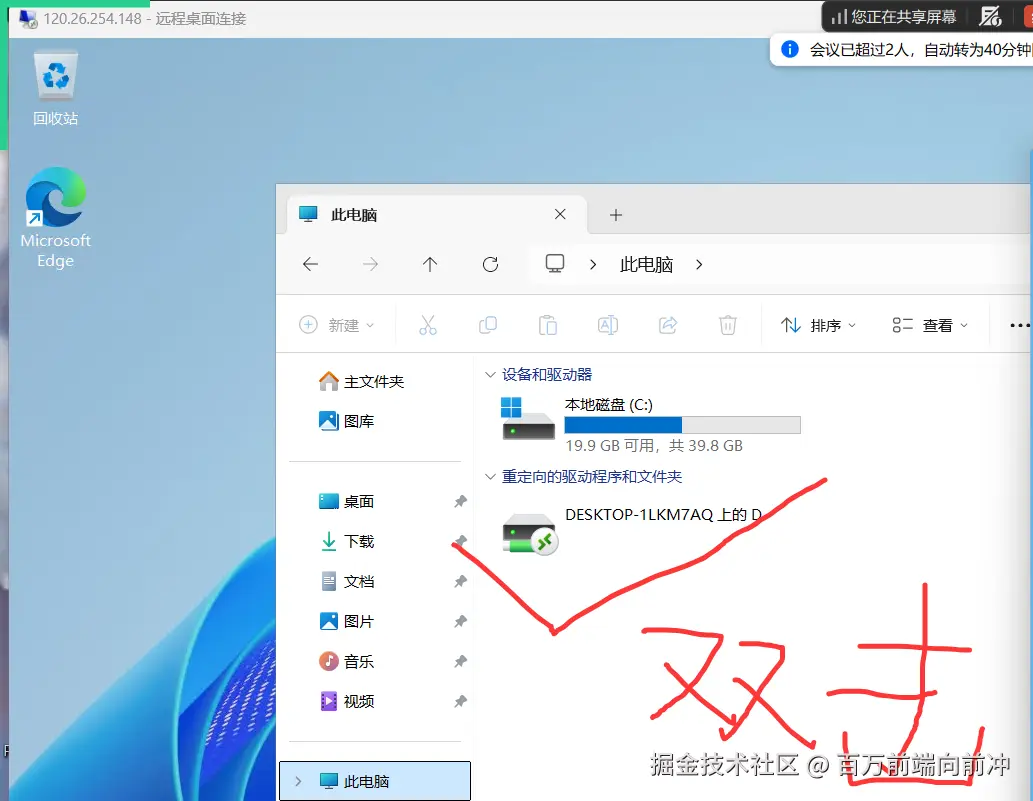Click the Paste icon in the toolbar
Viewport: 1033px width, 801px height.
(x=548, y=325)
